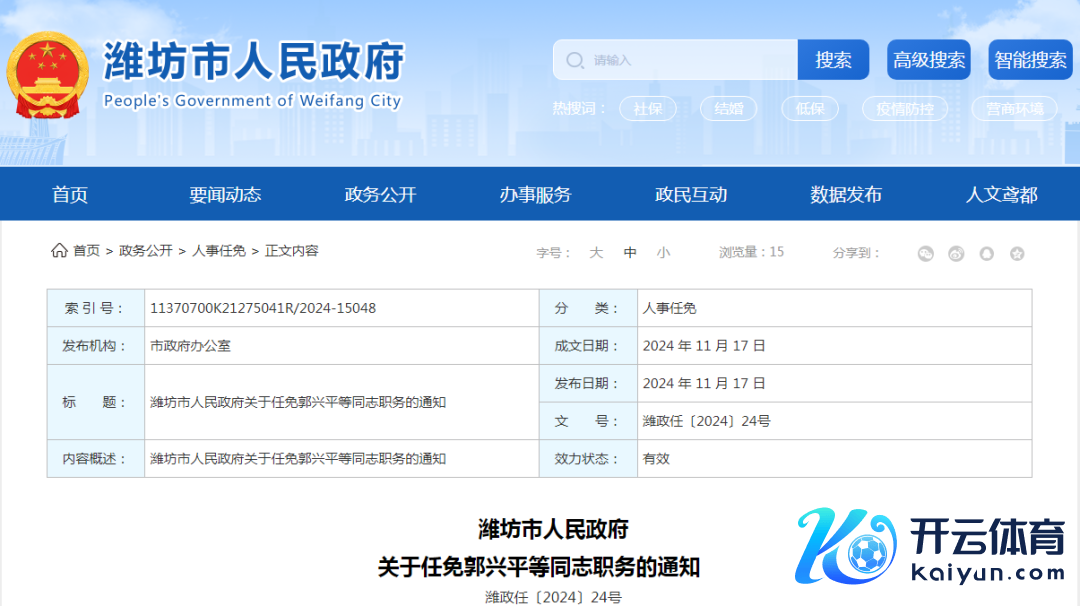Share the article to Weibo
Viewport: 1080px width, 606px height.
point(956,253)
